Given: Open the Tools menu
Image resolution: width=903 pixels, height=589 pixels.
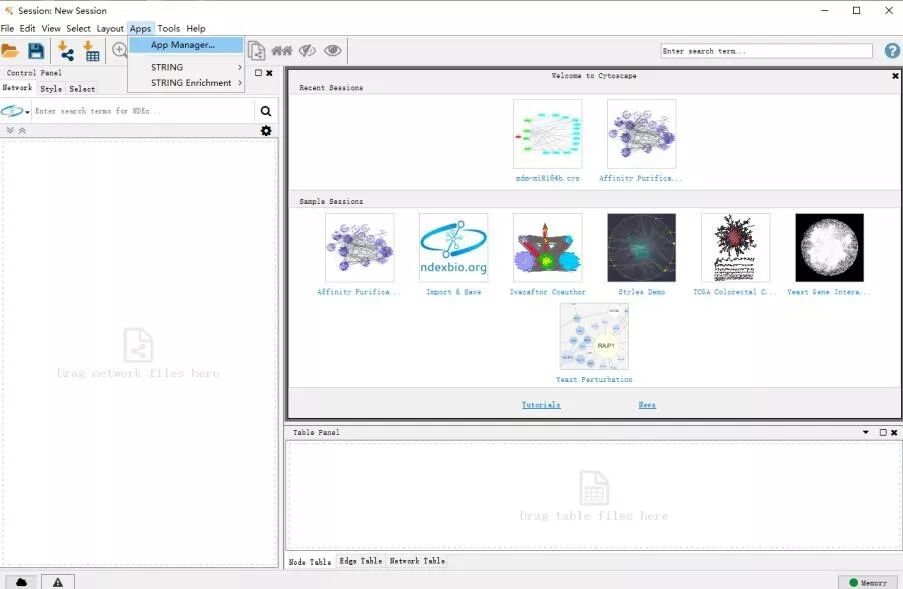Looking at the screenshot, I should pos(169,28).
